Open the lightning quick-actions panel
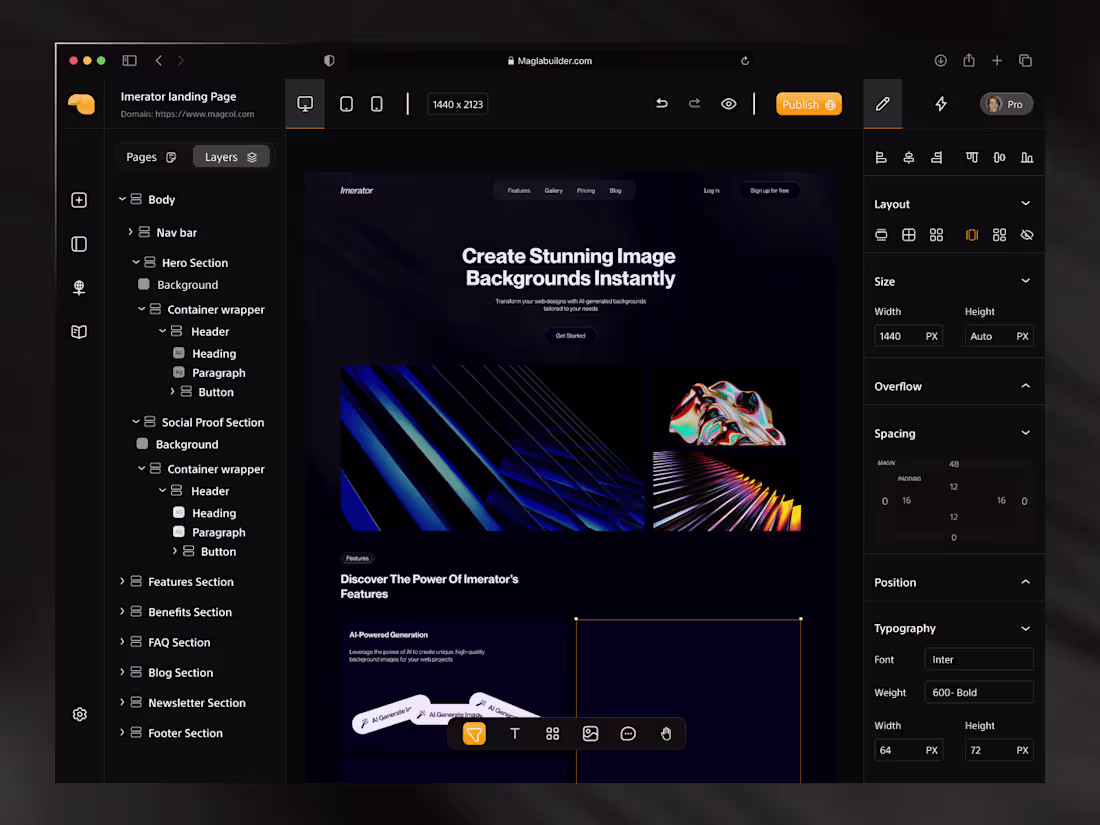 (x=939, y=103)
